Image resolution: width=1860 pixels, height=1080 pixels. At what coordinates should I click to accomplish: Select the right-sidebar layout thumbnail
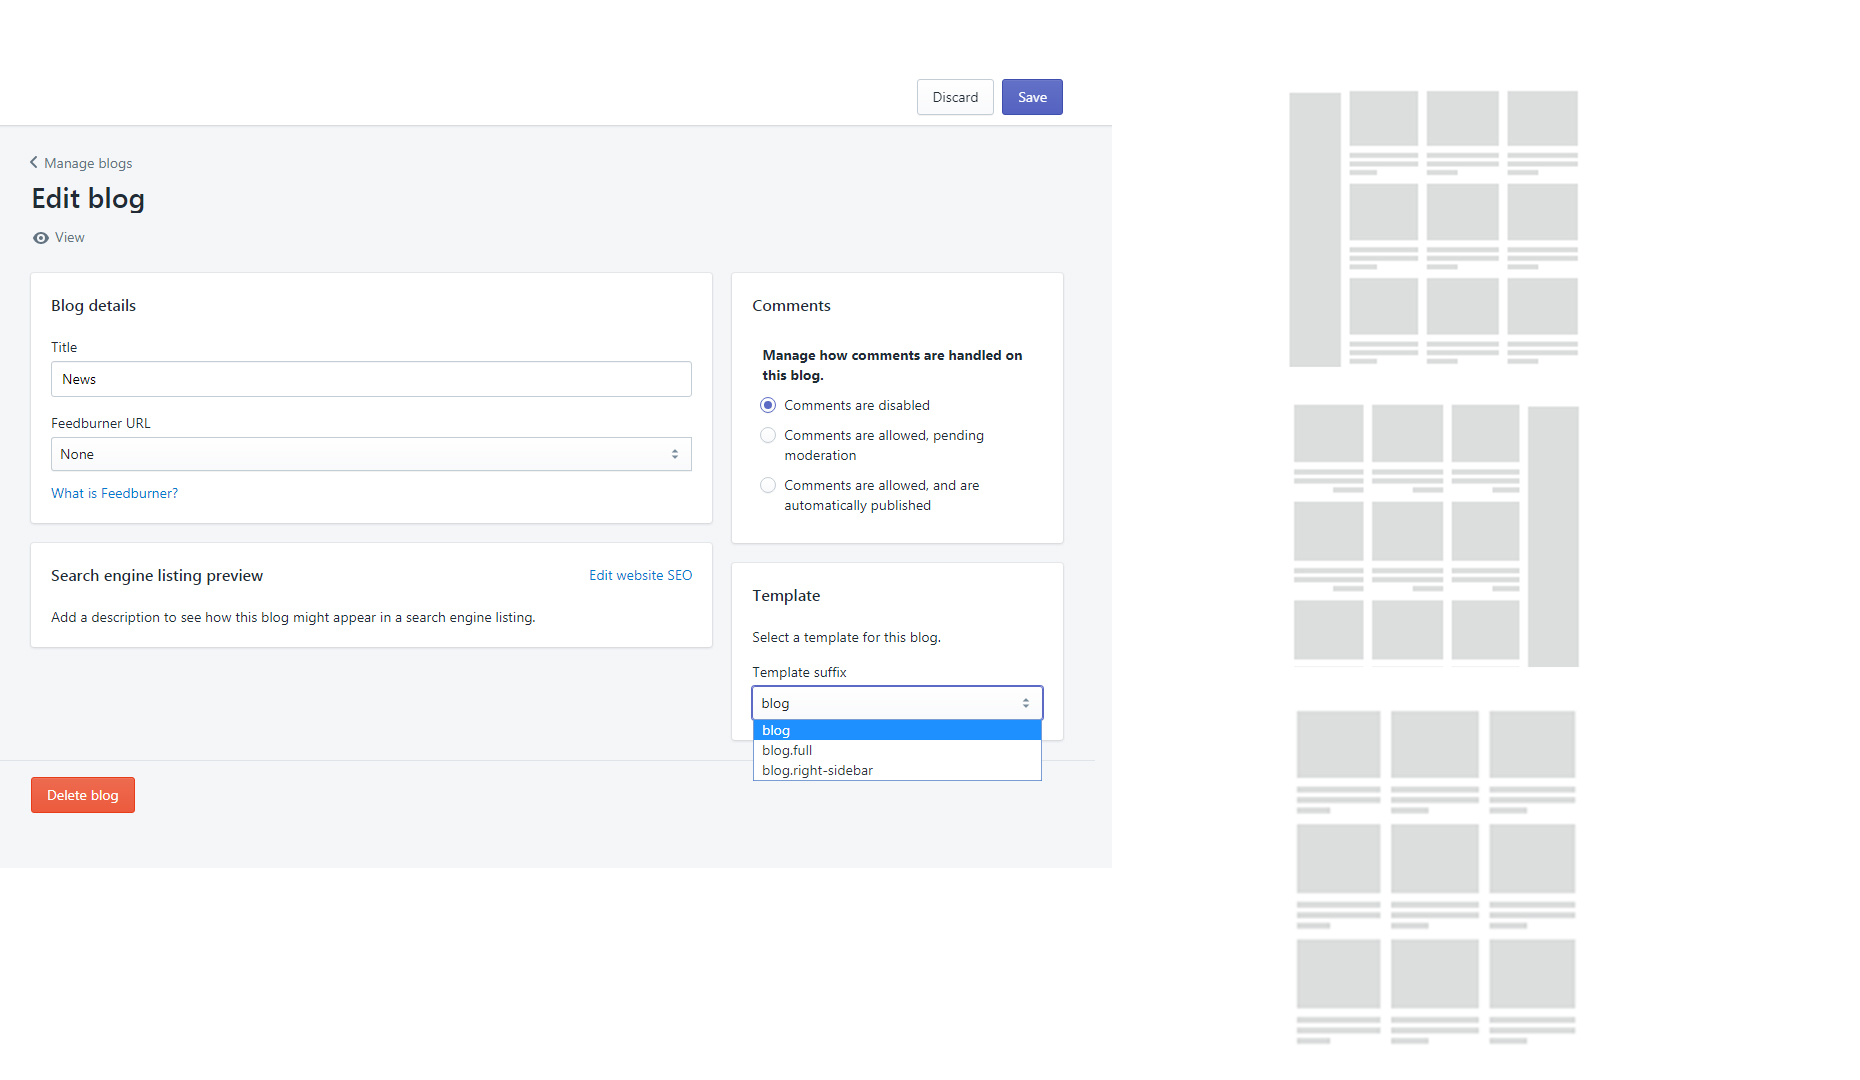[x=1435, y=535]
